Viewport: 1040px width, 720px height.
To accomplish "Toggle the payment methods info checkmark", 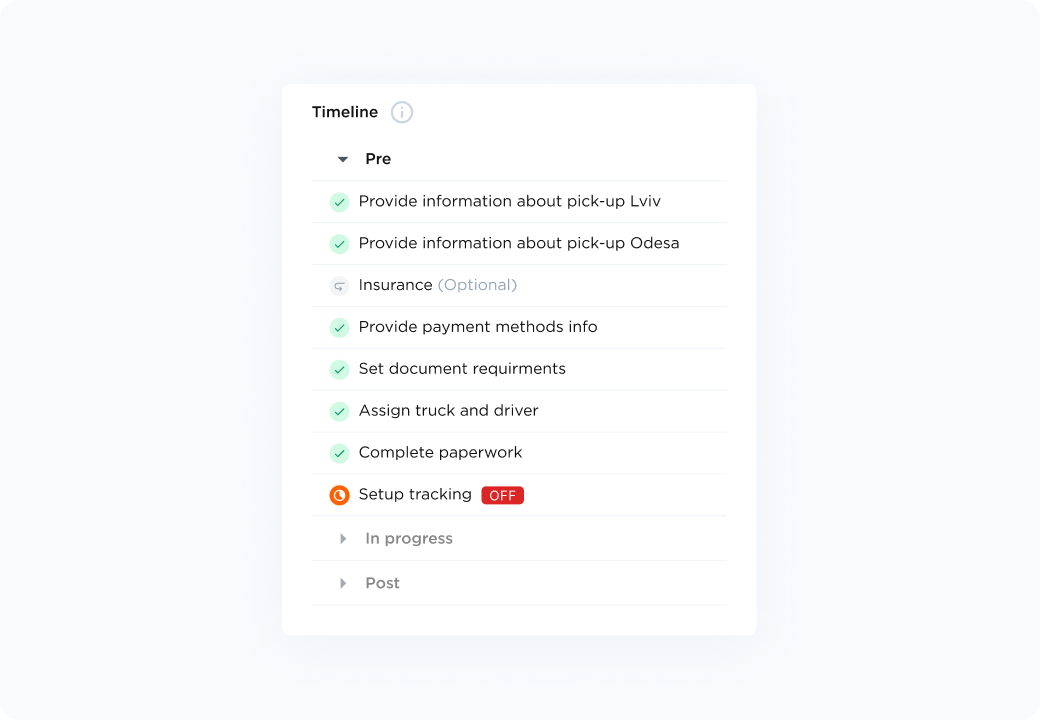I will [x=339, y=328].
